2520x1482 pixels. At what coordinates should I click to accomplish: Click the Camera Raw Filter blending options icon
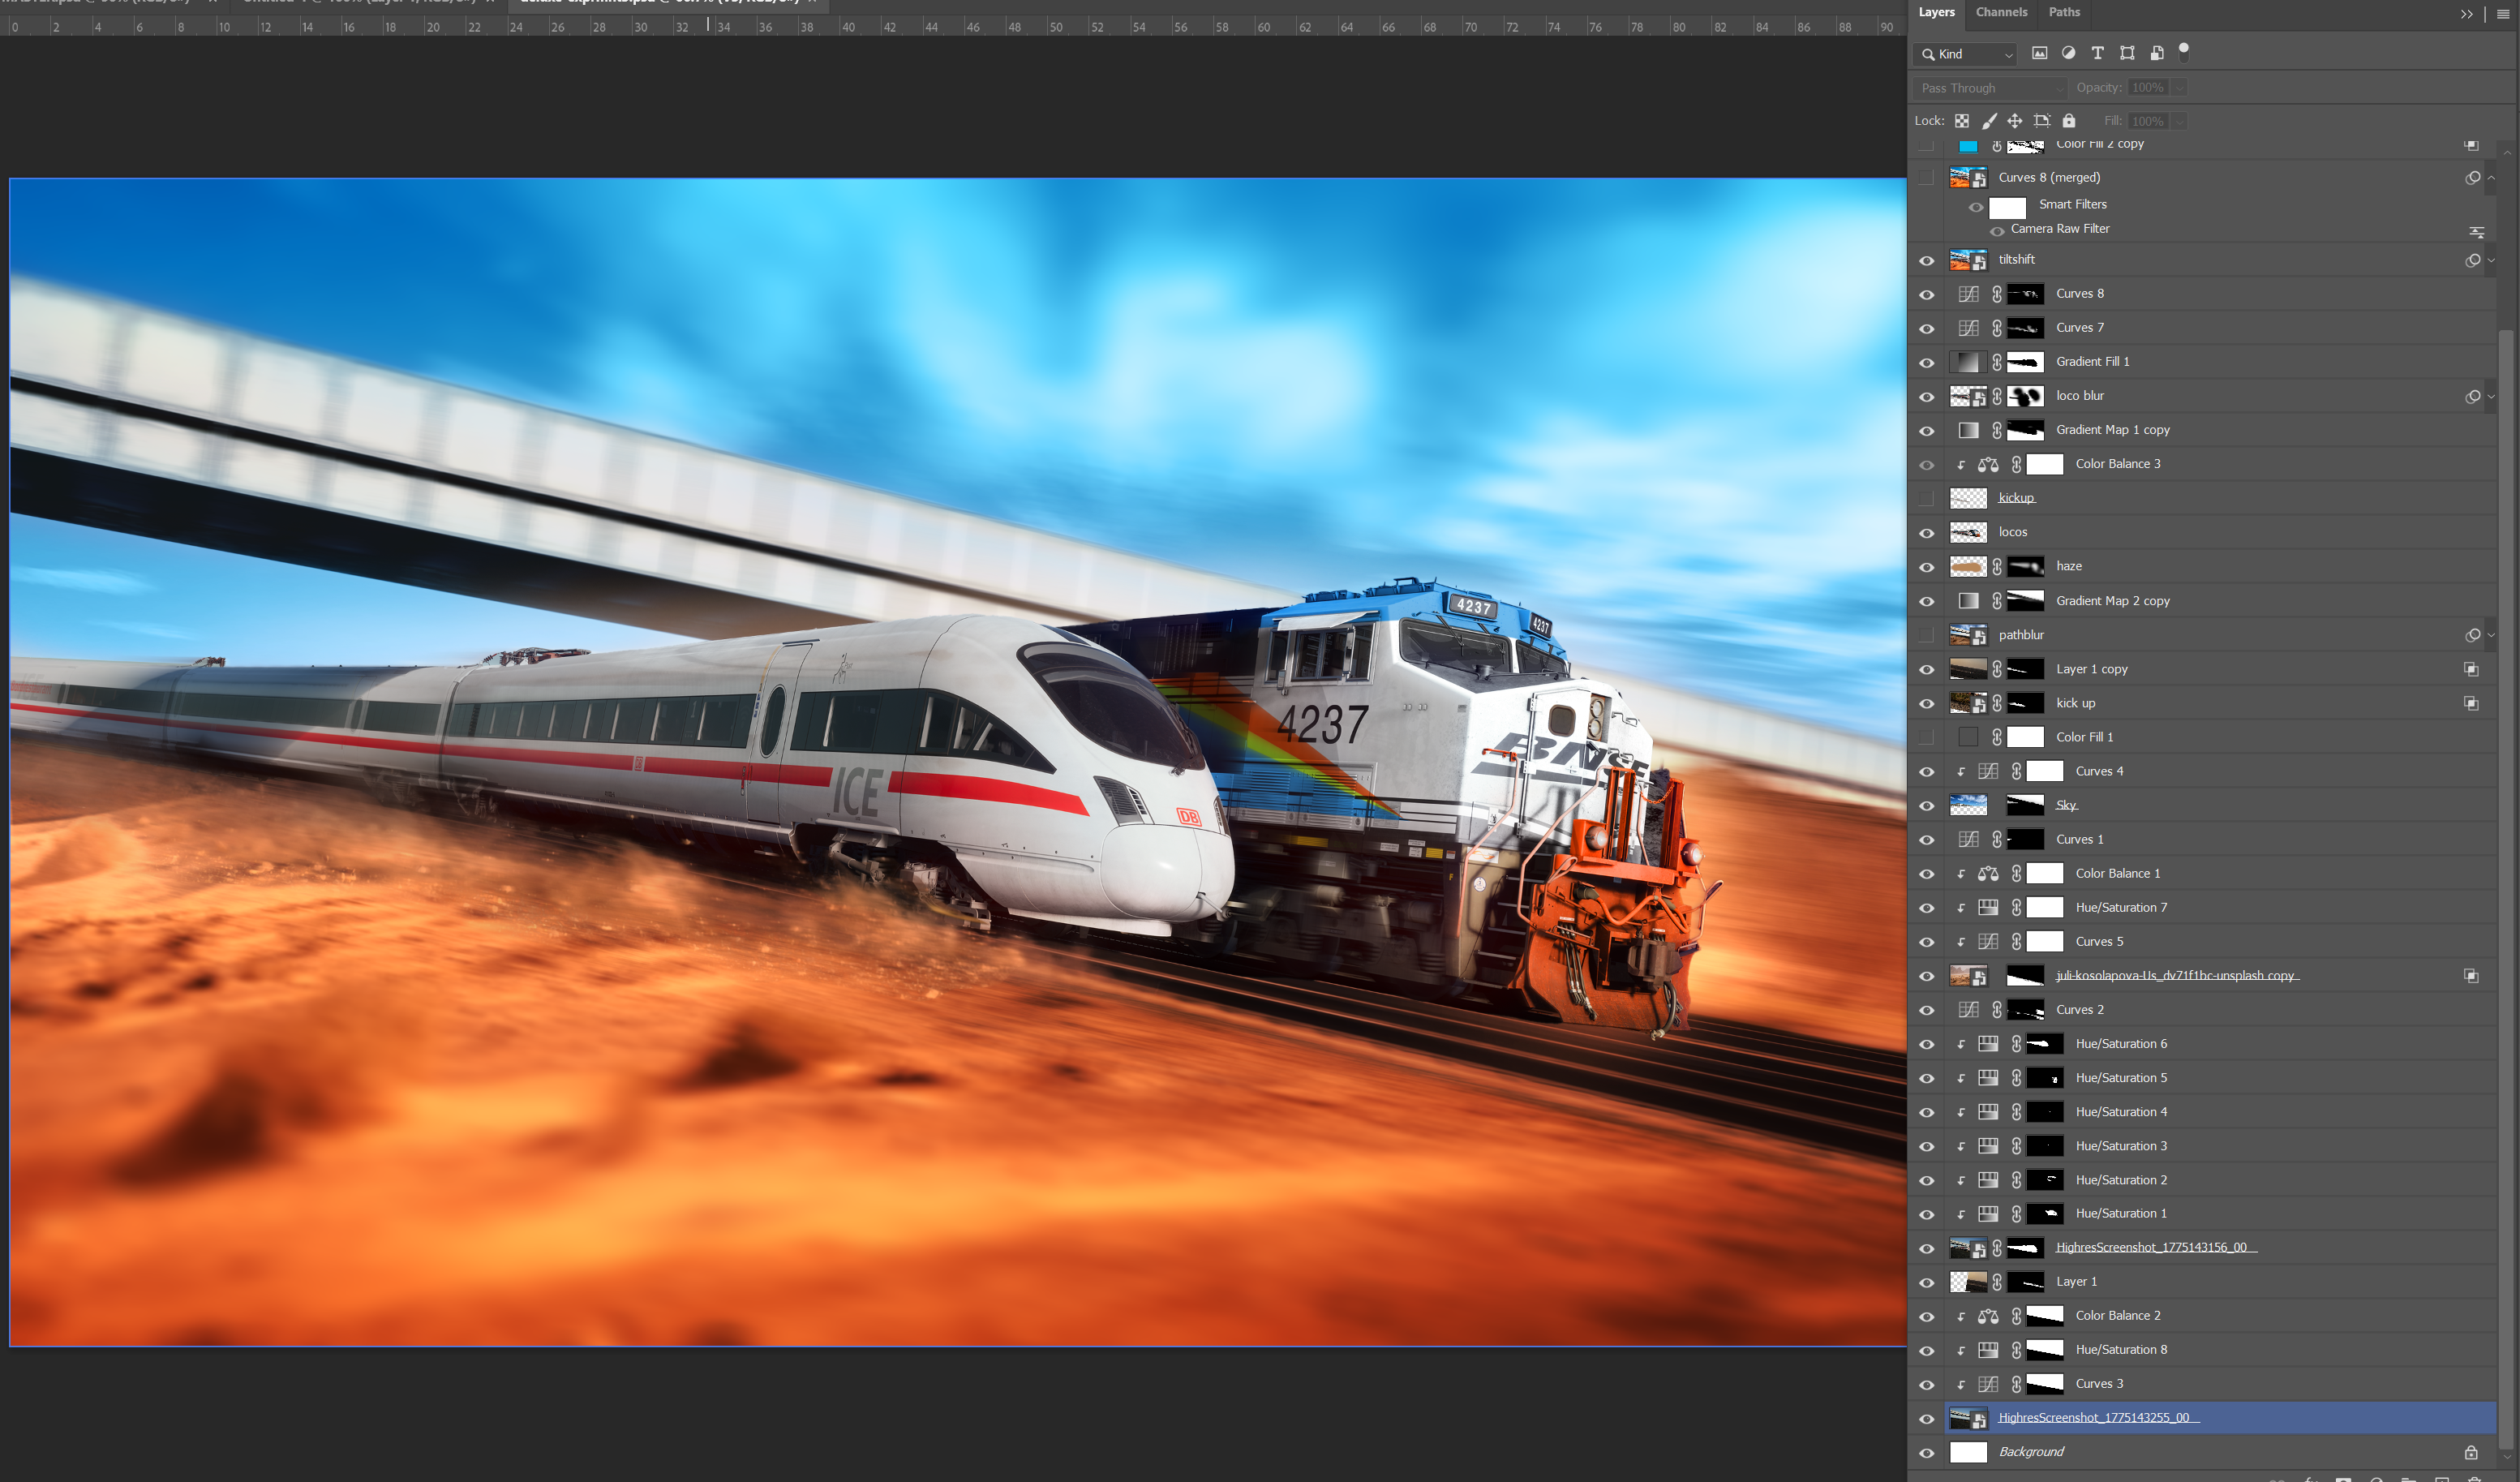(x=2477, y=231)
